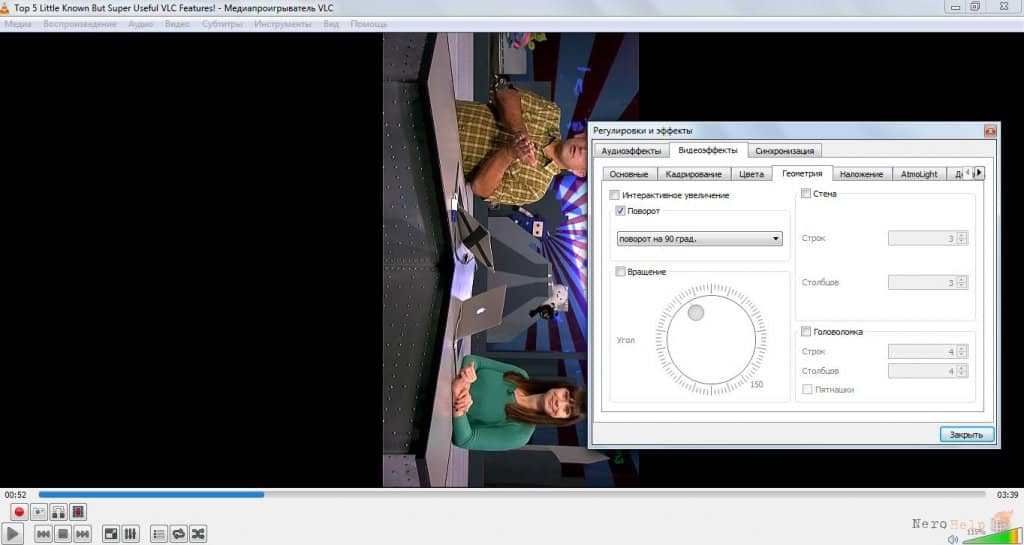The width and height of the screenshot is (1024, 545).
Task: Enable the Вращение checkbox
Action: [x=620, y=272]
